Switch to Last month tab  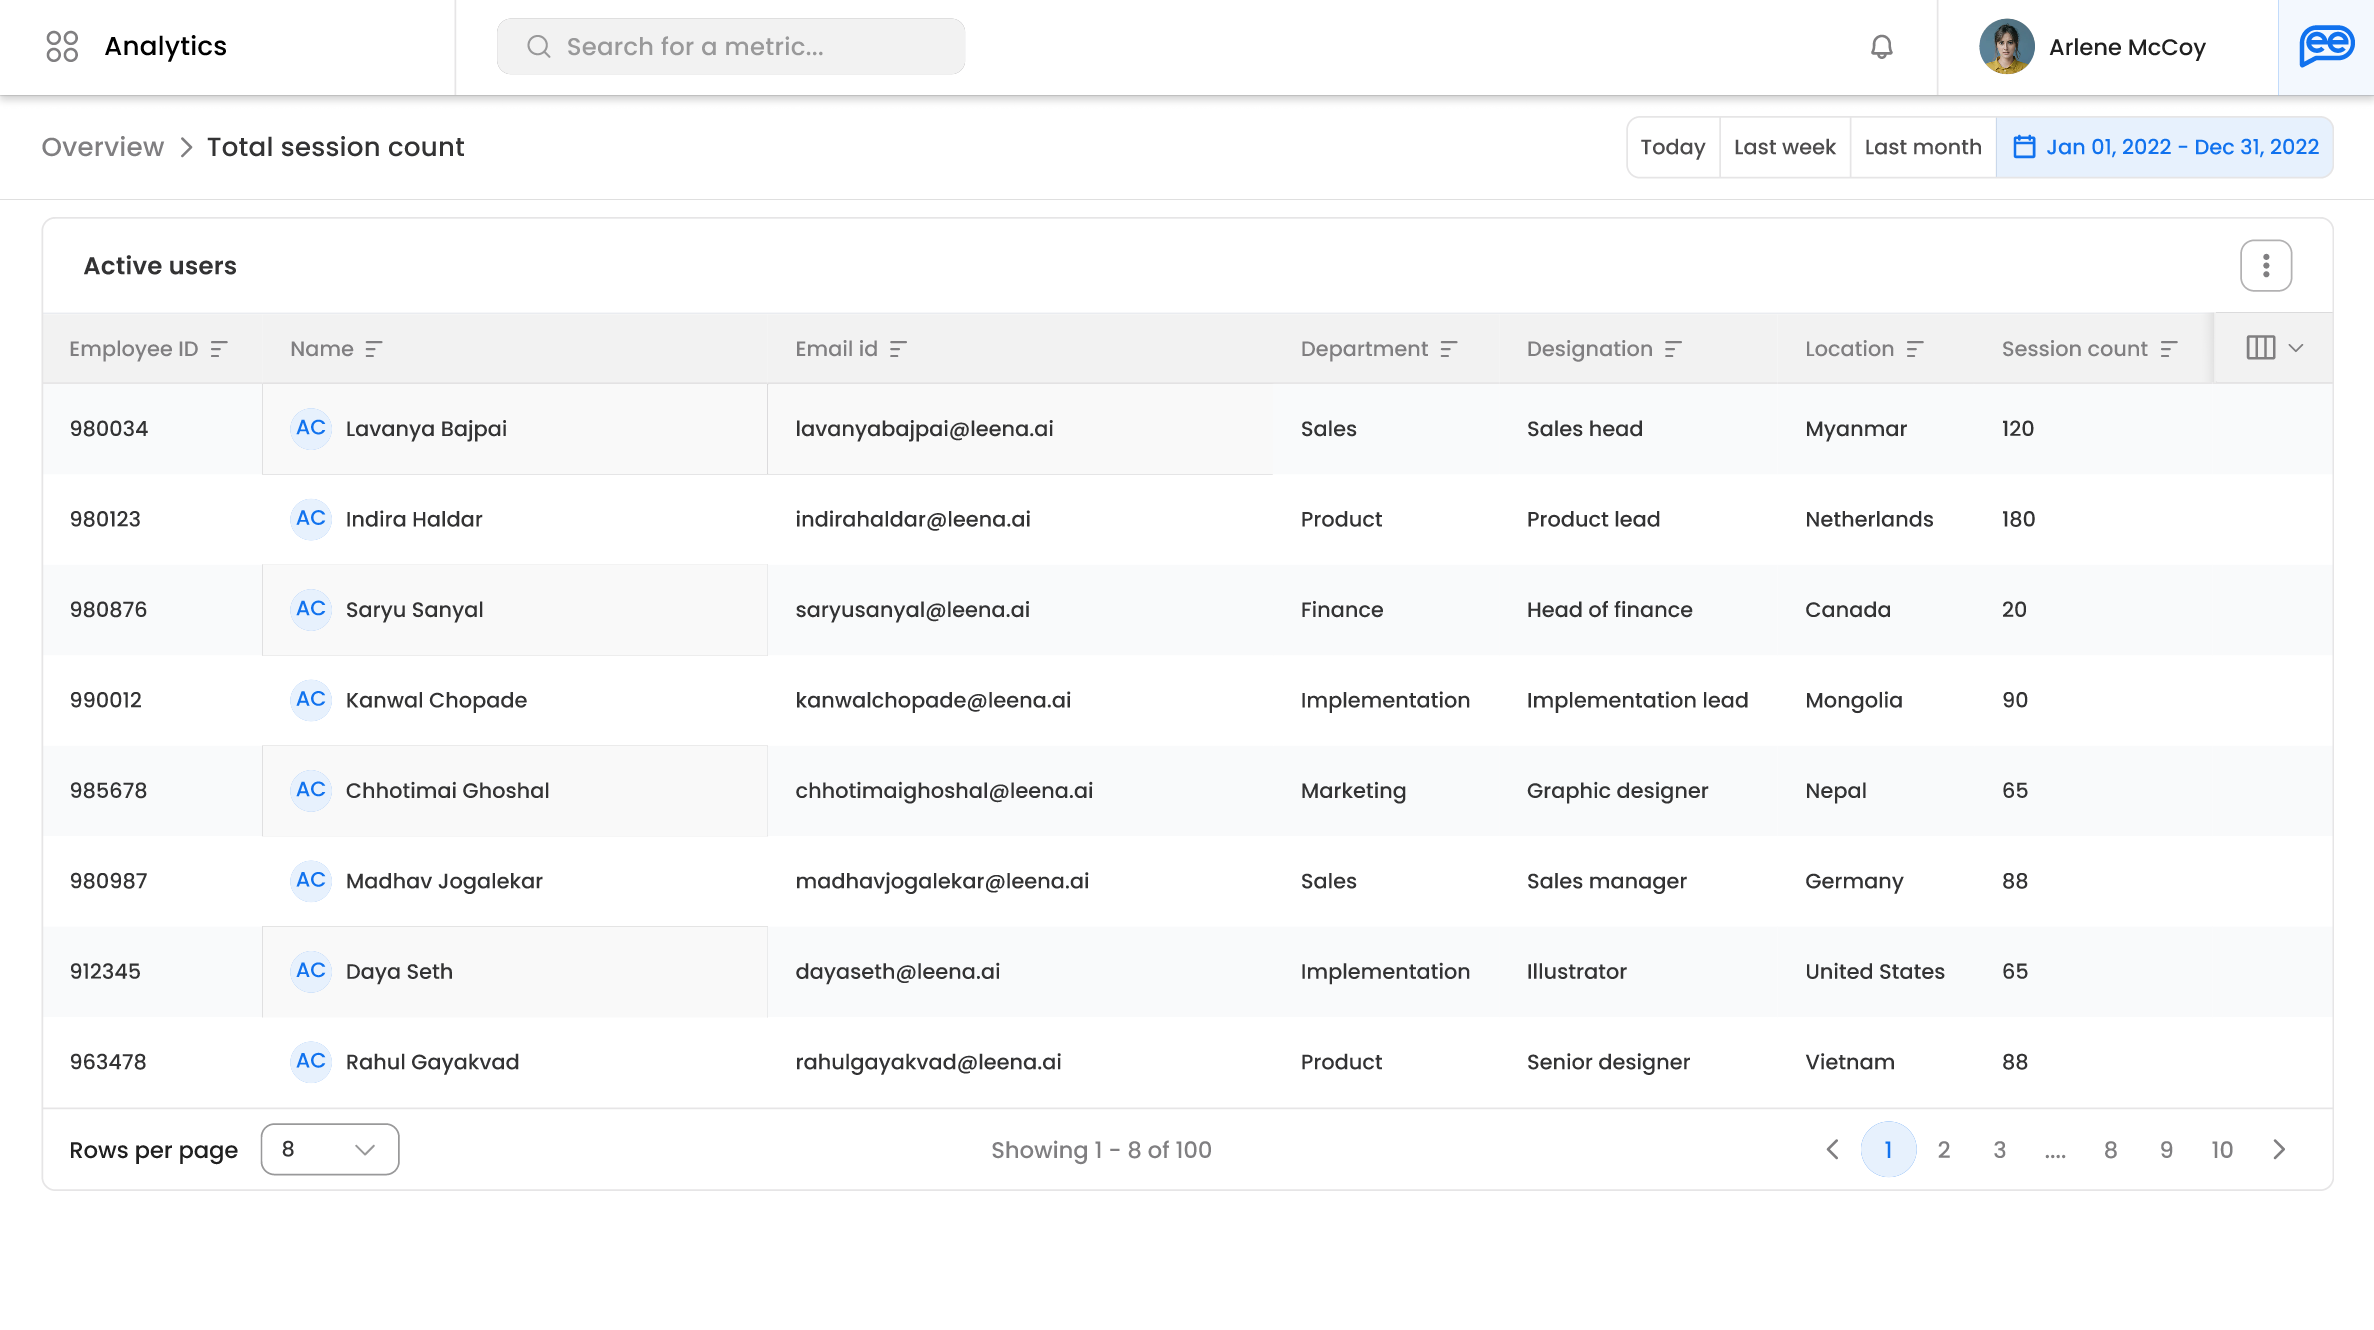1923,147
